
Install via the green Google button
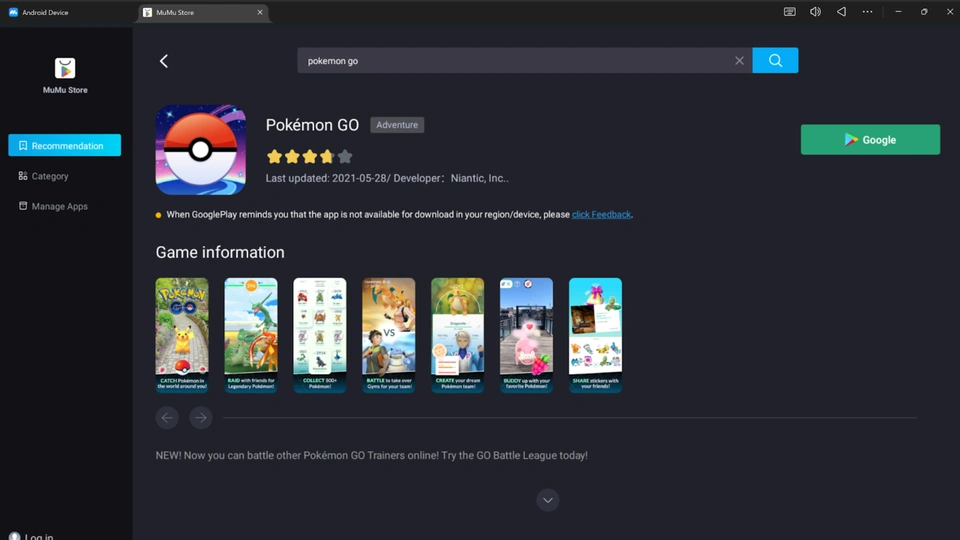click(870, 140)
